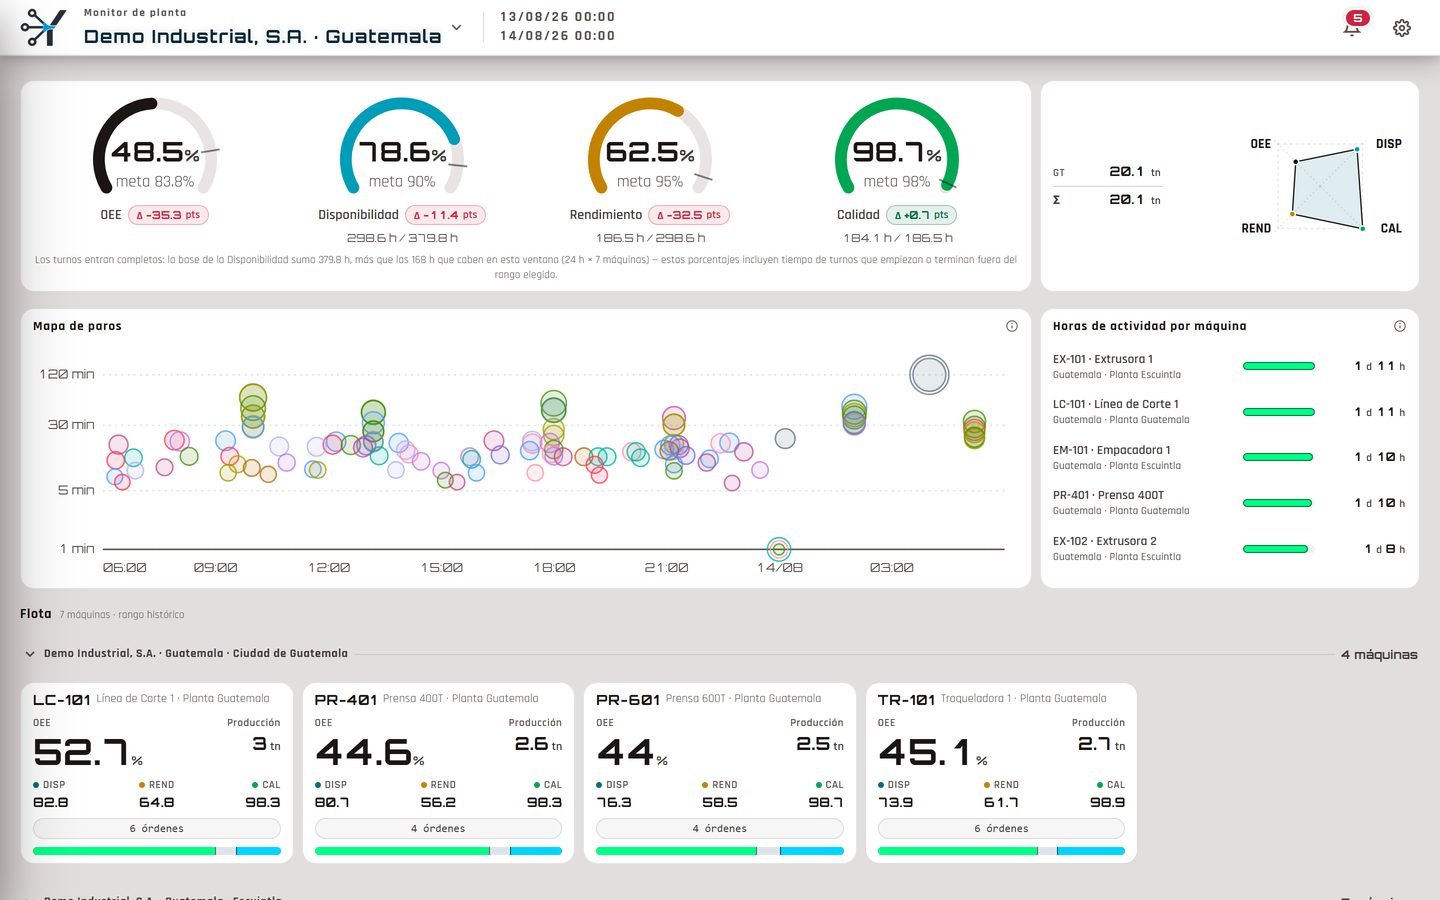Click the GT 20.1 tn production value
1440x900 pixels.
pyautogui.click(x=1135, y=172)
